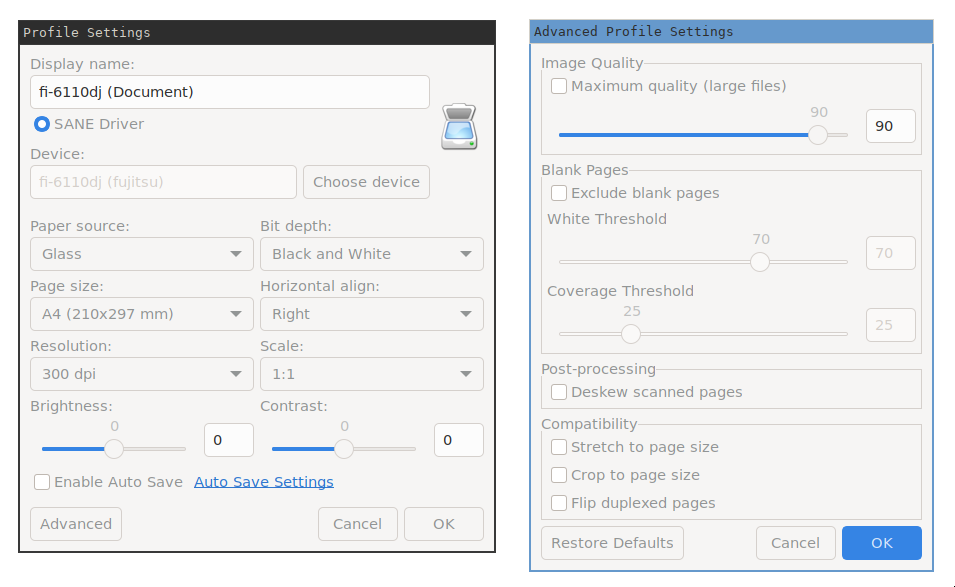Open the Bit depth dropdown
The image size is (955, 587).
pyautogui.click(x=371, y=254)
